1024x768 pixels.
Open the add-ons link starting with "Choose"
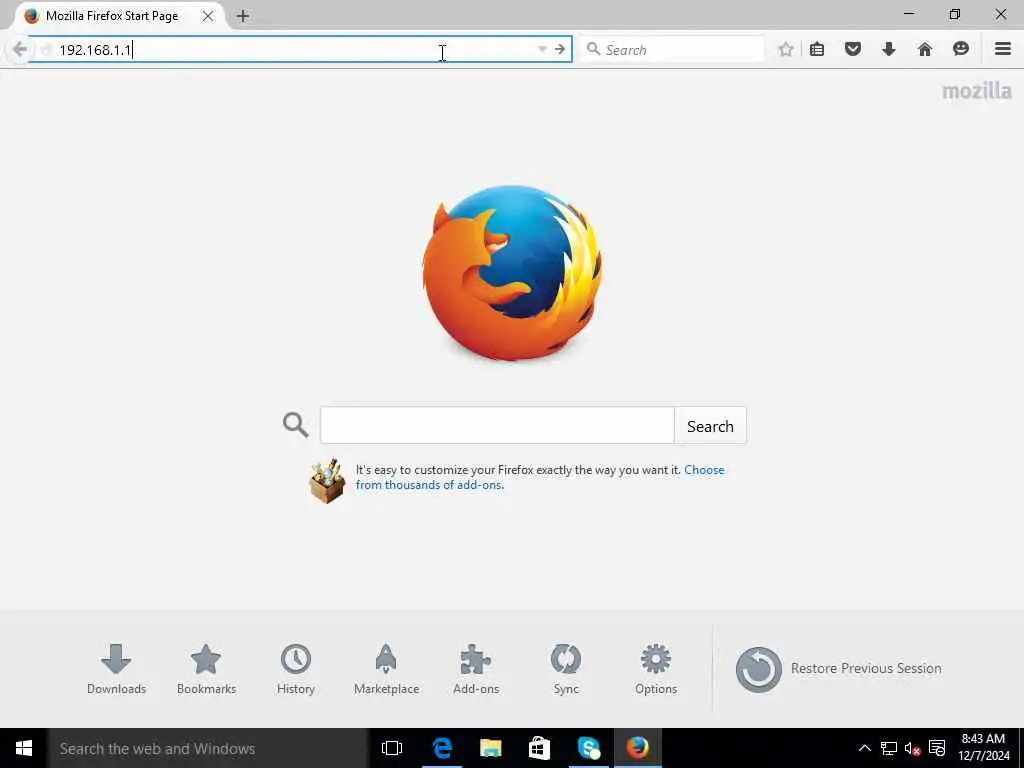[x=540, y=477]
